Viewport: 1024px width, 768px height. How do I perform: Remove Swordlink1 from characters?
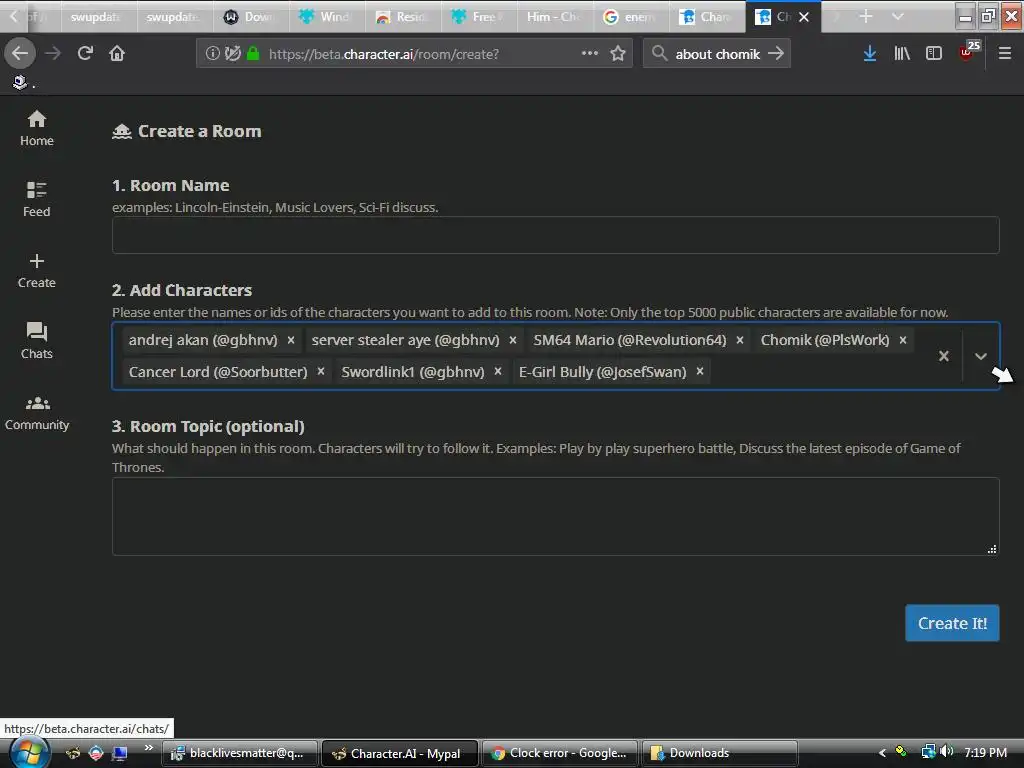point(498,372)
